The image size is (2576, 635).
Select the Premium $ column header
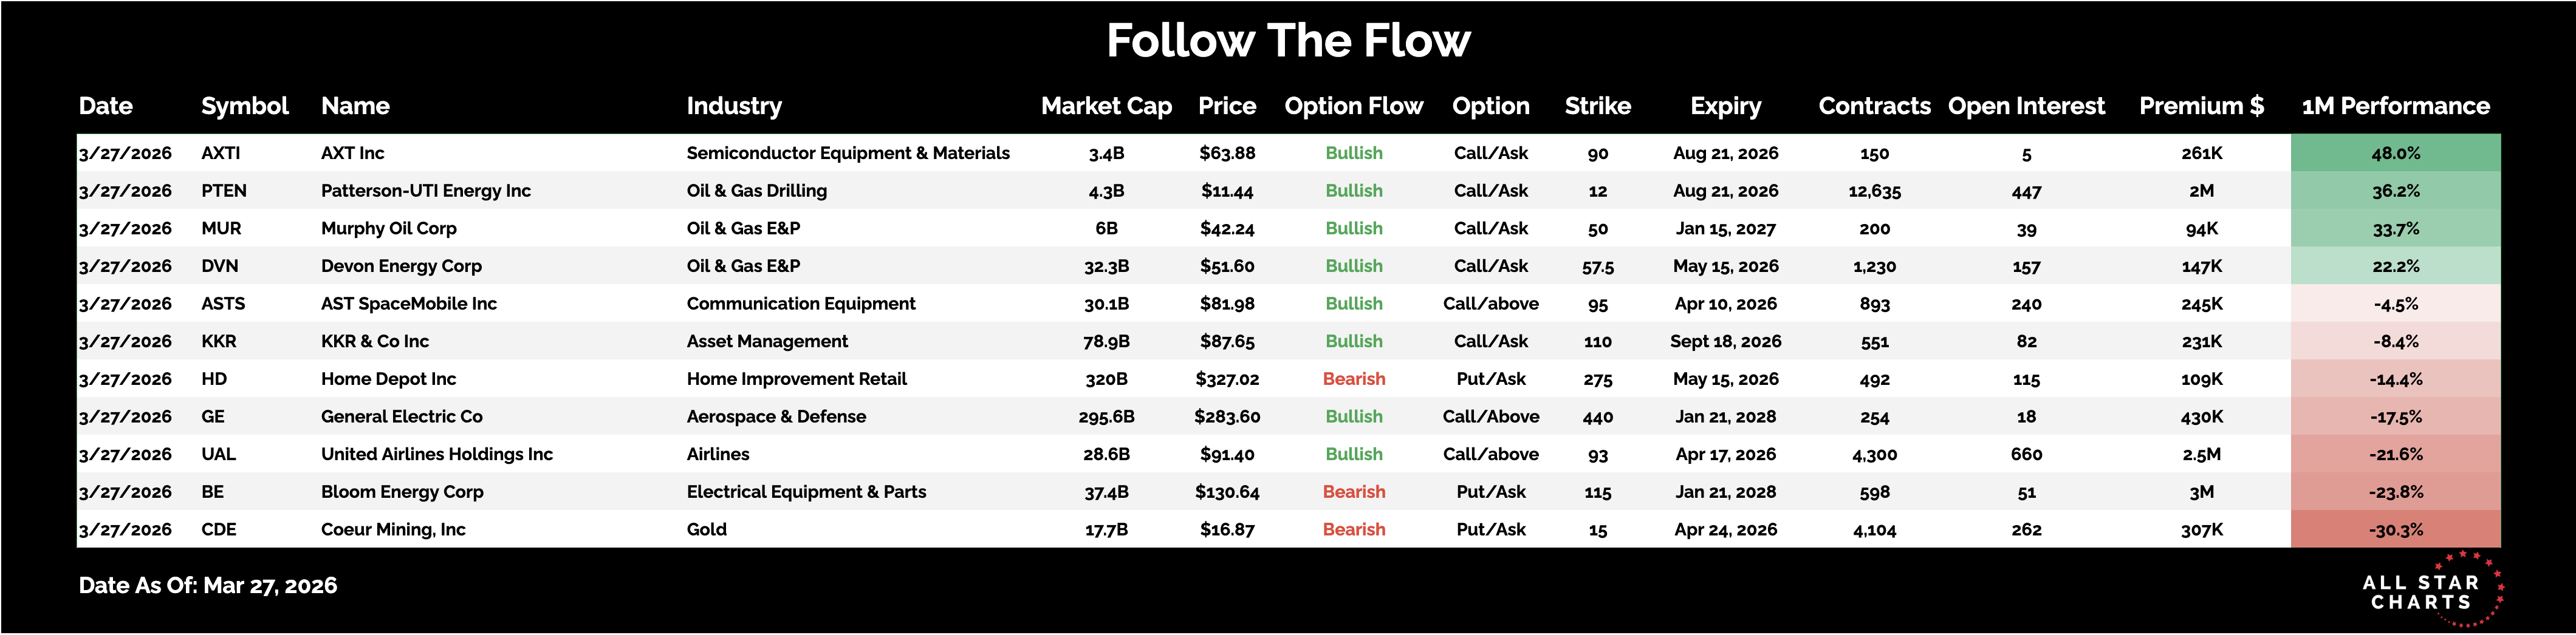pos(2201,106)
